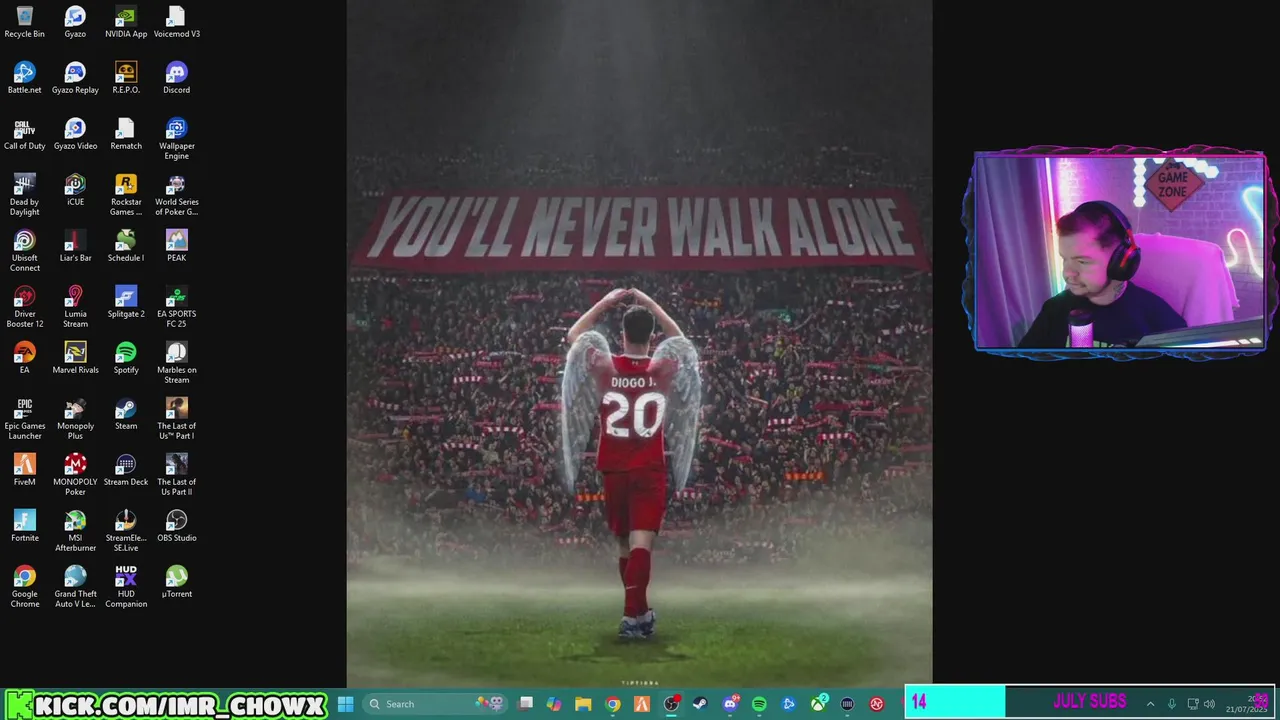Open the Recycle Bin desktop icon
Image resolution: width=1280 pixels, height=720 pixels.
[25, 22]
